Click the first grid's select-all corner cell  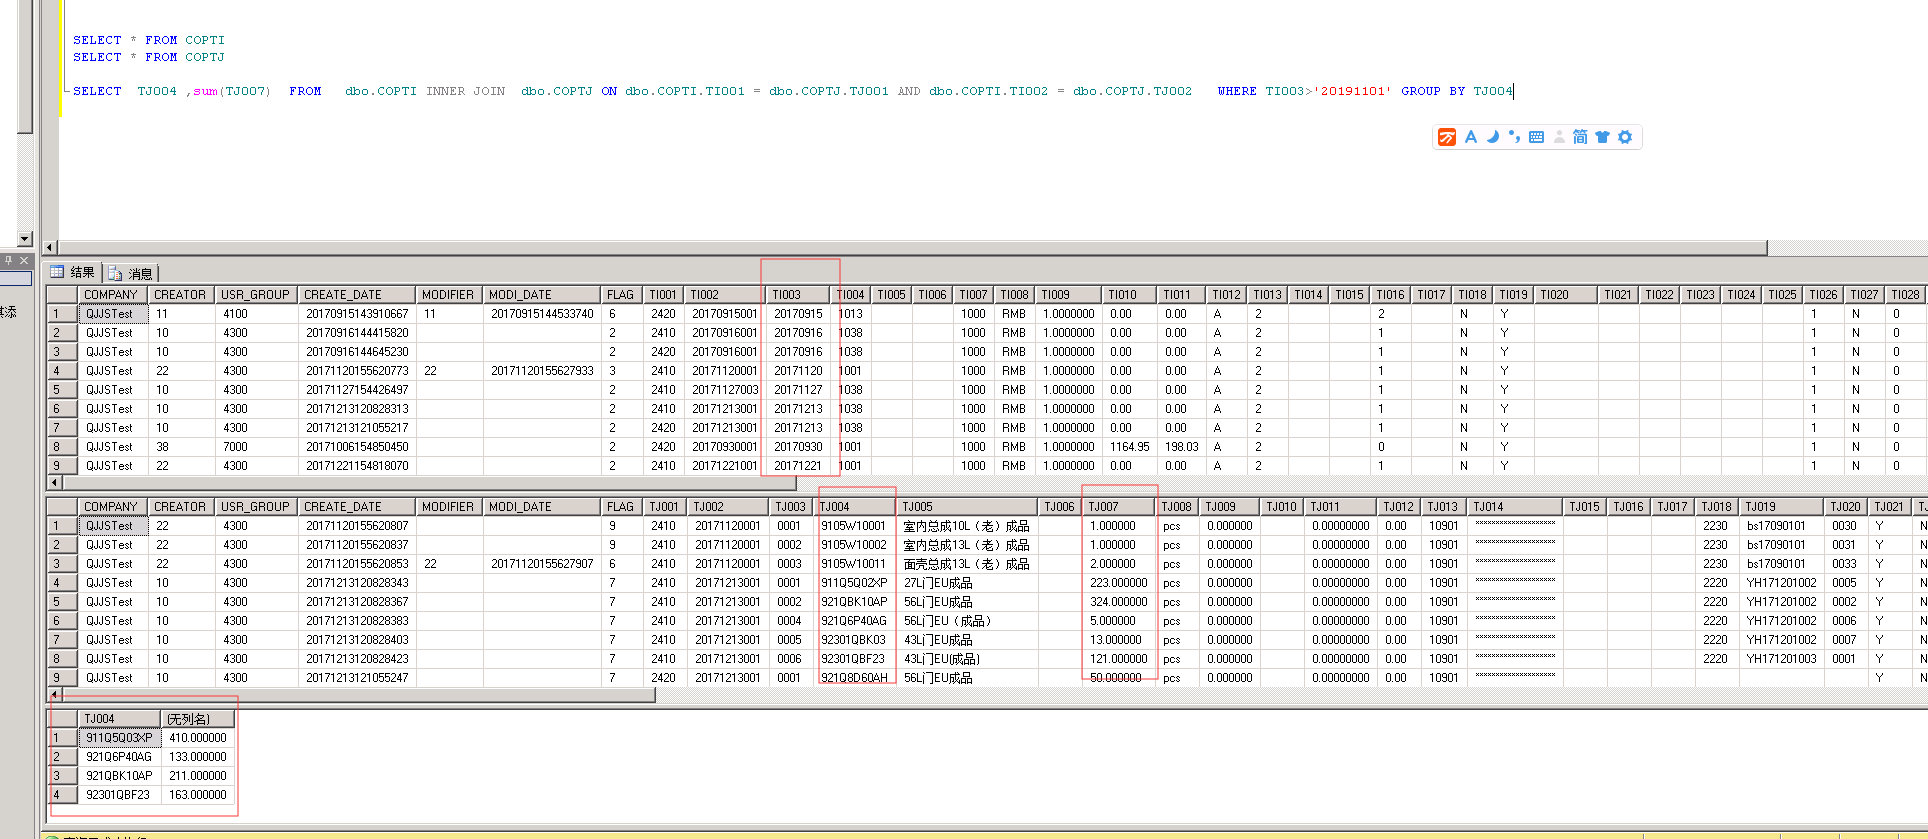click(62, 294)
